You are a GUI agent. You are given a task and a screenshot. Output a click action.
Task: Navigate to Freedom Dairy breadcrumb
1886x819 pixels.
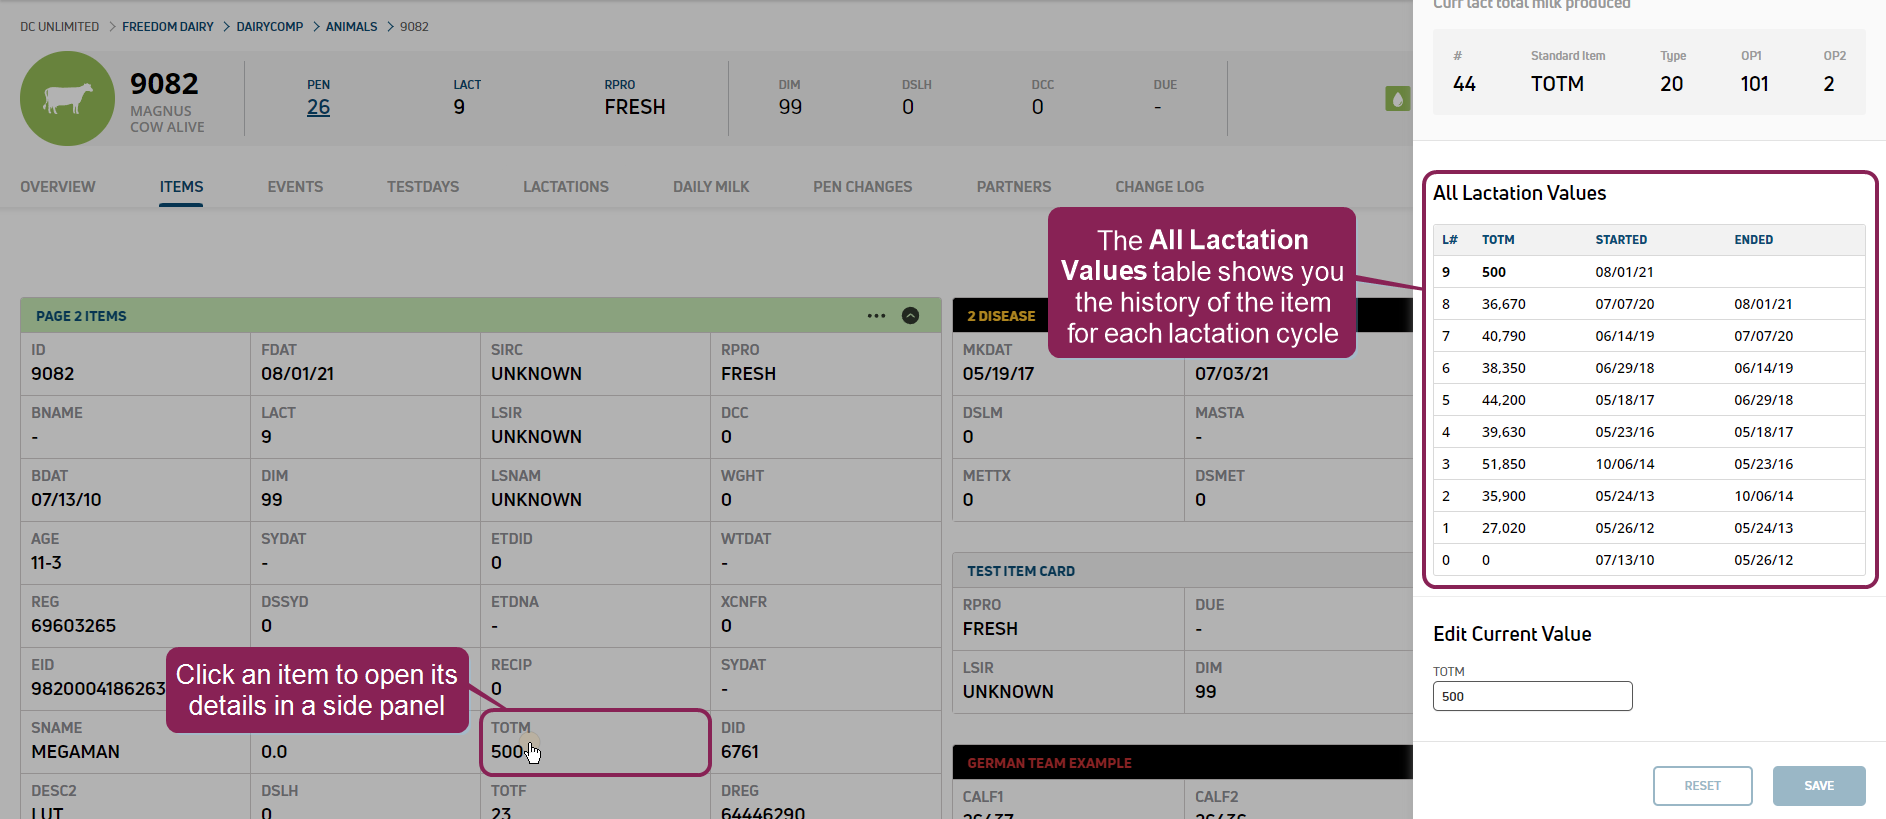(x=168, y=27)
